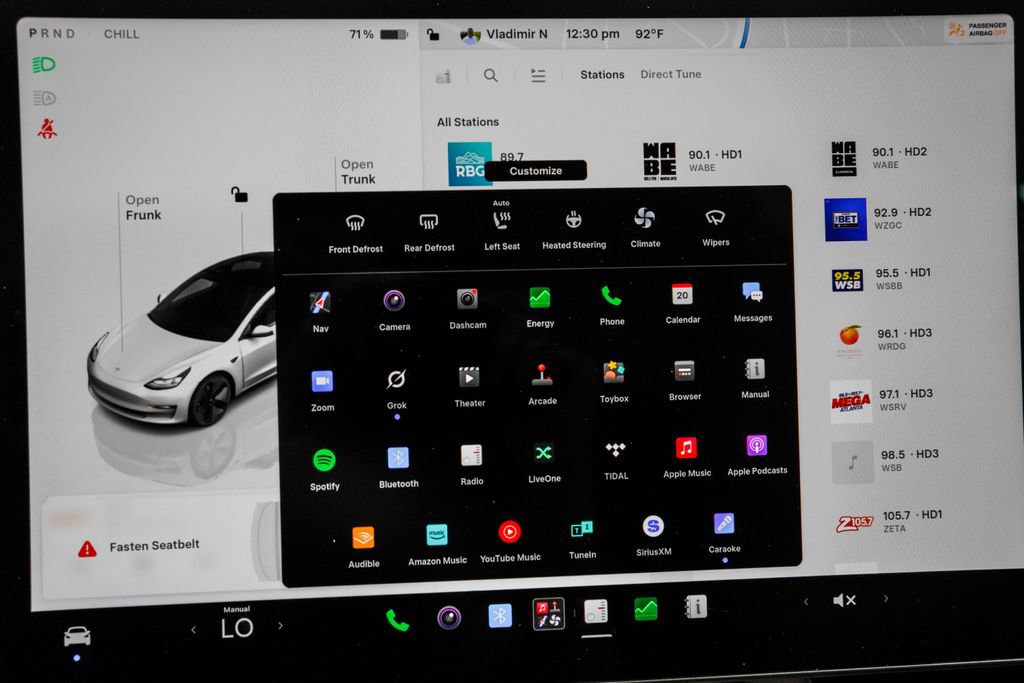Viewport: 1024px width, 683px height.
Task: Open the media list menu icon
Action: coord(538,76)
